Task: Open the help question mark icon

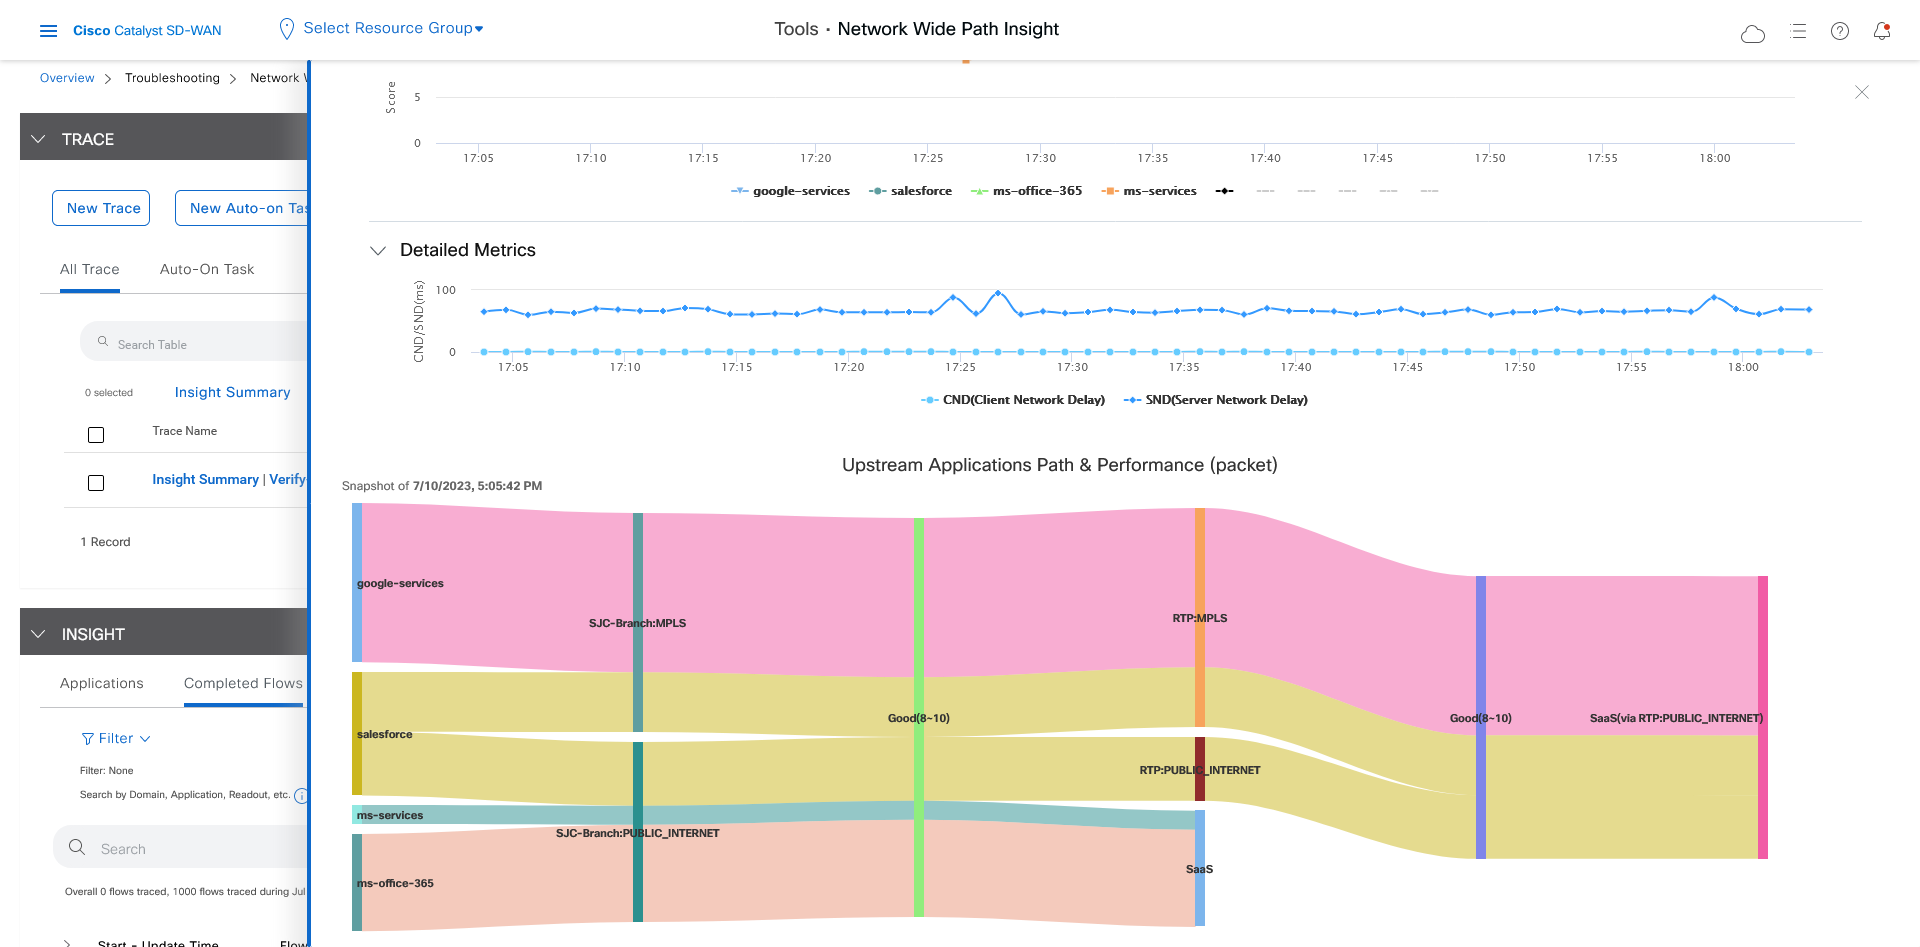Action: [x=1839, y=31]
